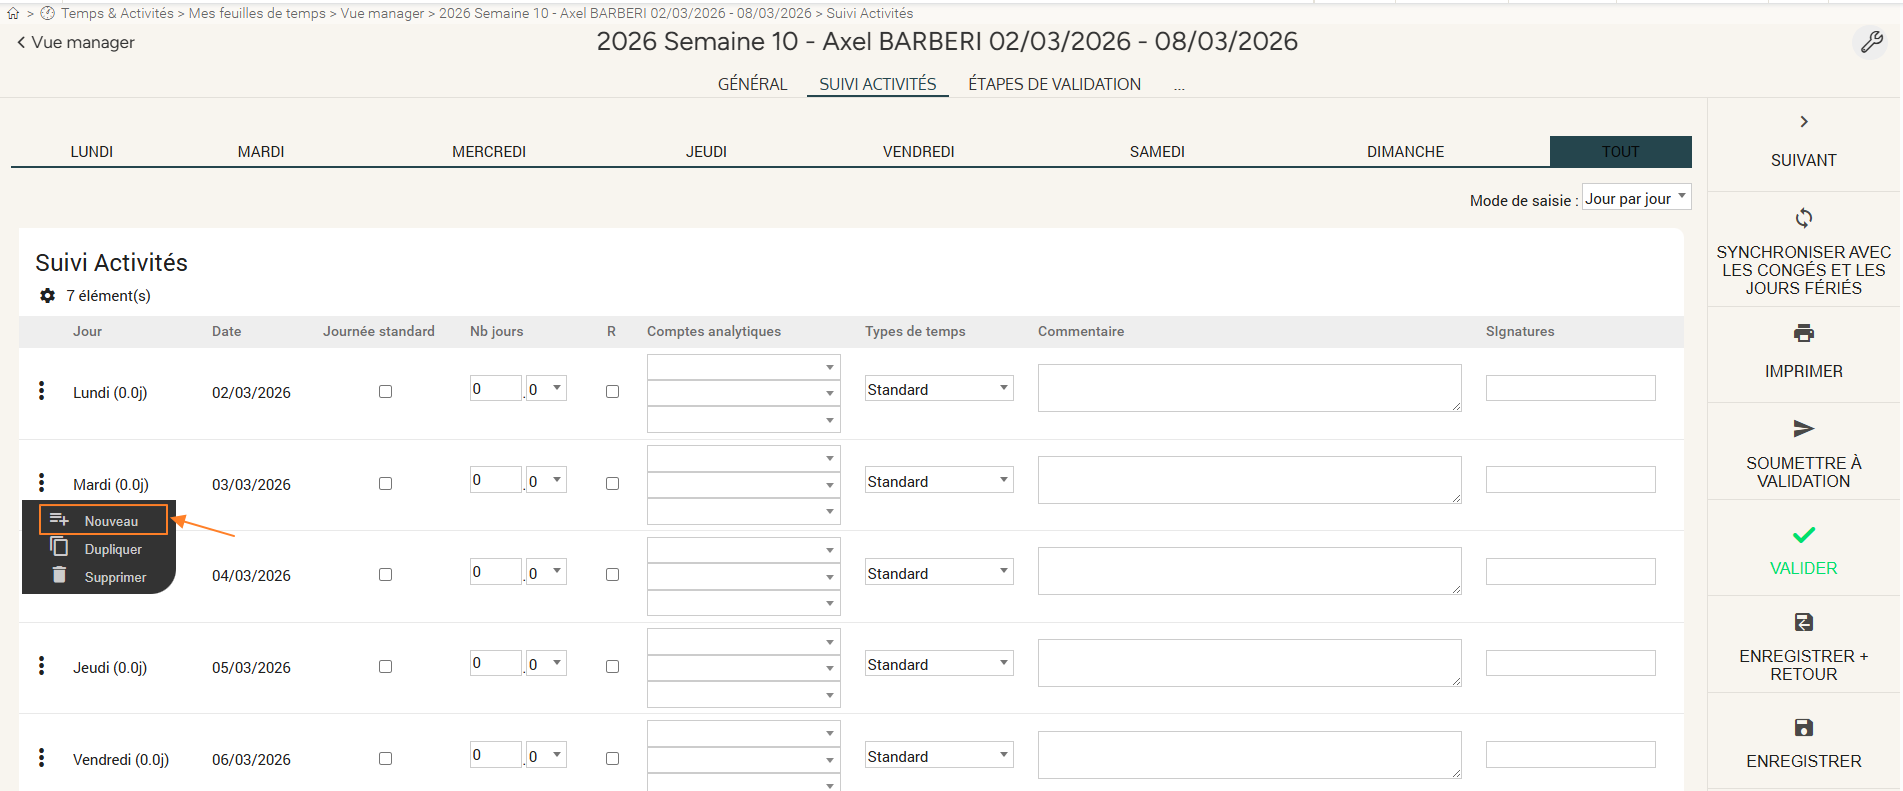
Task: Go back to Vue manager
Action: 76,42
